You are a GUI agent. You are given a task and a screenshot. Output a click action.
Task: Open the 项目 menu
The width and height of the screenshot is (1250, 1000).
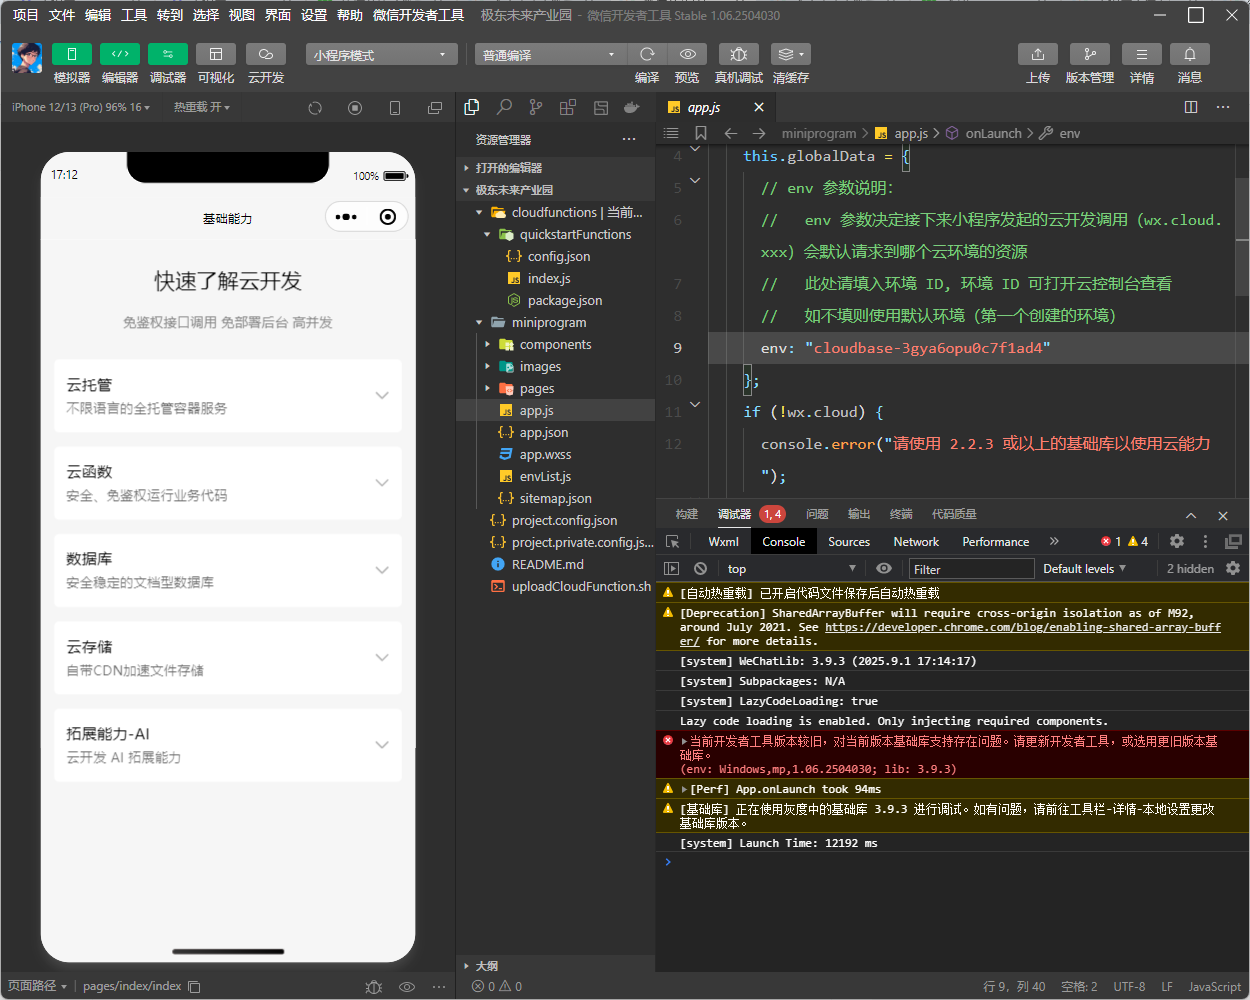(25, 15)
